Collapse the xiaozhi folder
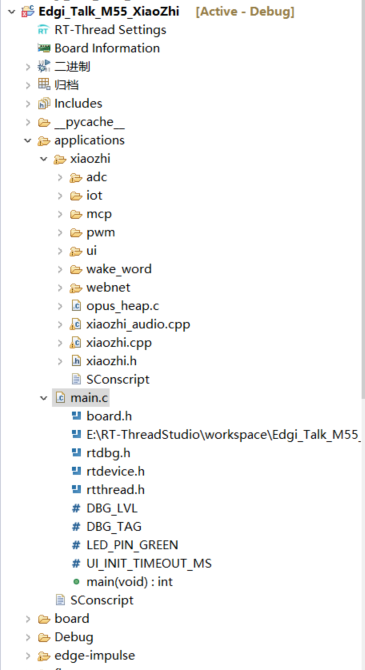 click(x=44, y=159)
